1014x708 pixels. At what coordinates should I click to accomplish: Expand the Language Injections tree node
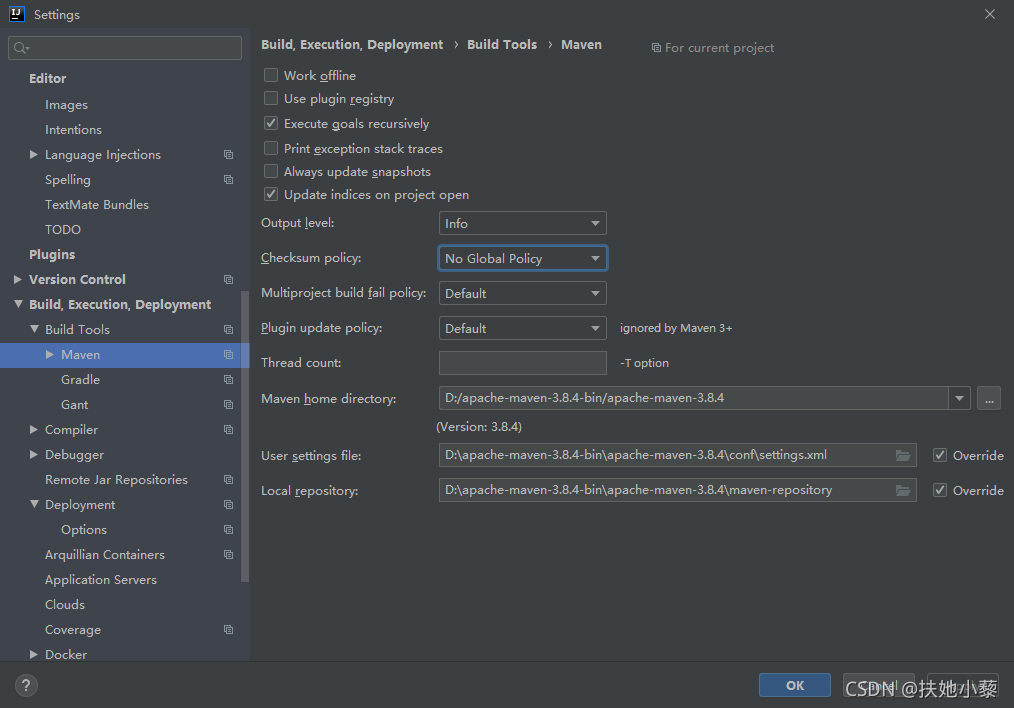34,155
